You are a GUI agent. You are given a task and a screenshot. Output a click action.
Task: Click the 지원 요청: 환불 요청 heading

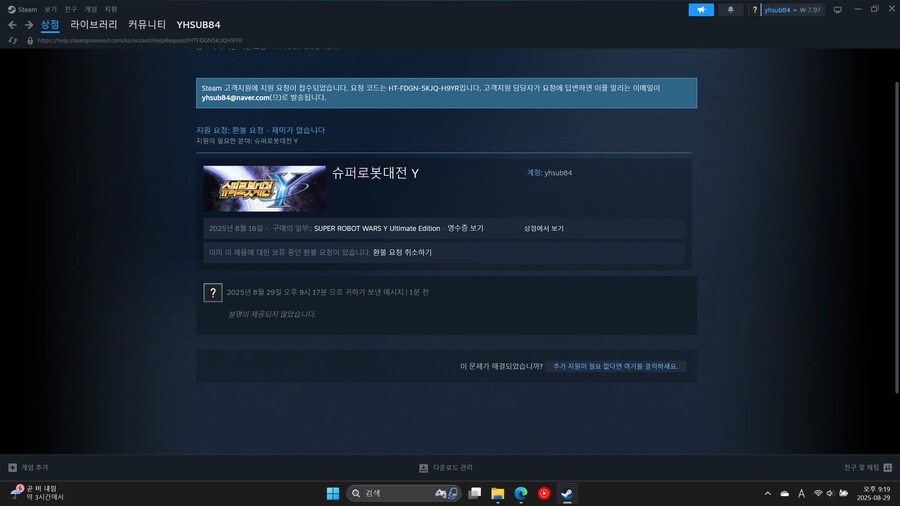point(261,130)
